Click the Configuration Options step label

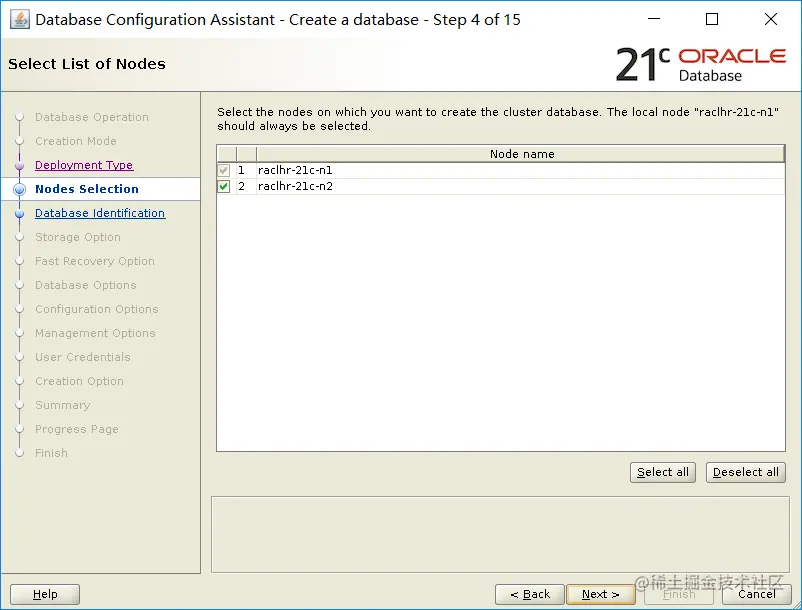coord(97,309)
